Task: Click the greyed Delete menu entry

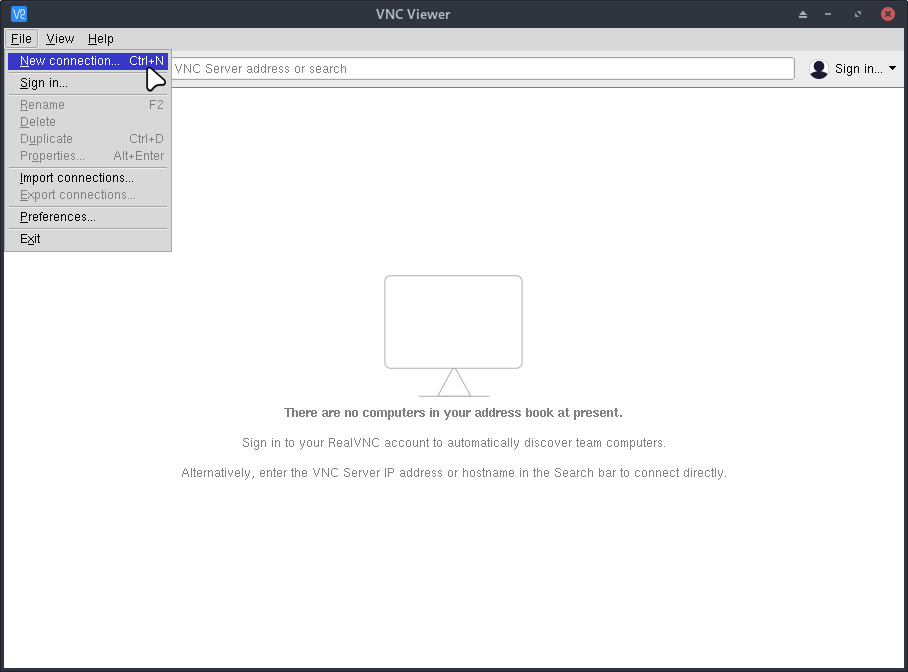Action: [x=88, y=122]
